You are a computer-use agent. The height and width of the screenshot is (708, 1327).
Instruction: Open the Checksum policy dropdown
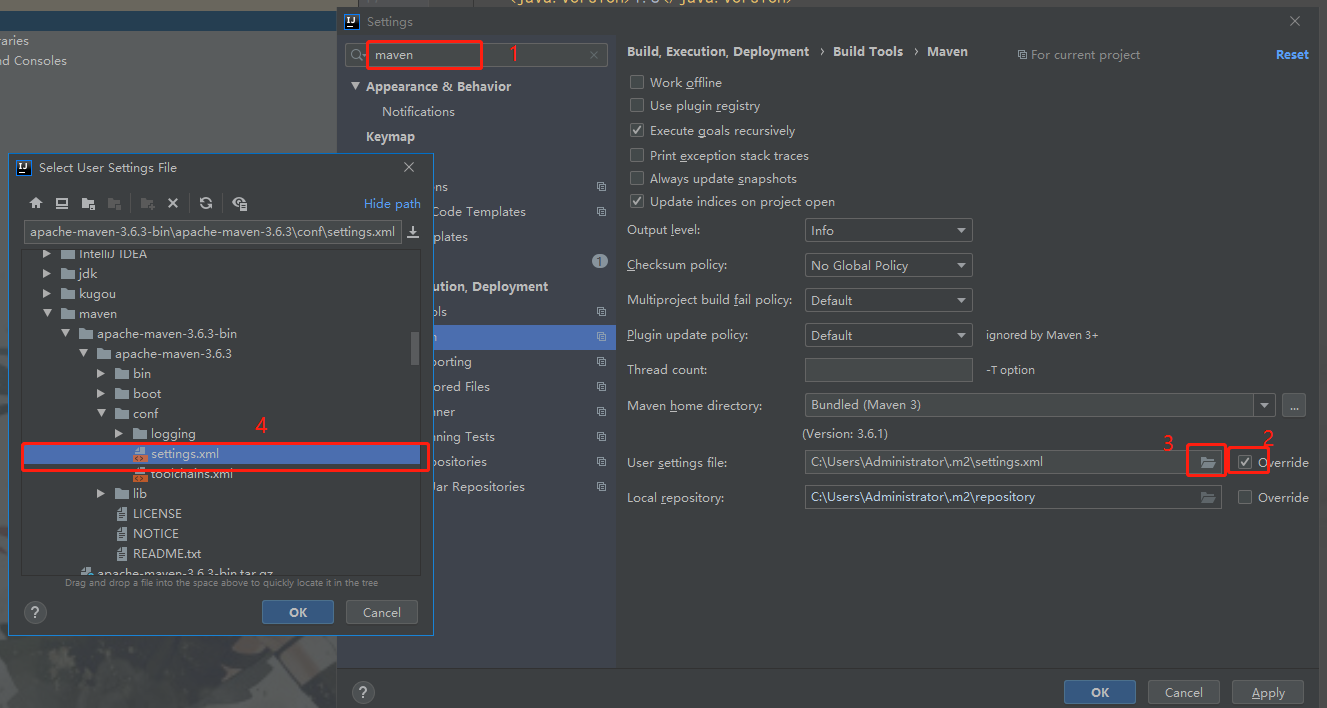point(888,265)
